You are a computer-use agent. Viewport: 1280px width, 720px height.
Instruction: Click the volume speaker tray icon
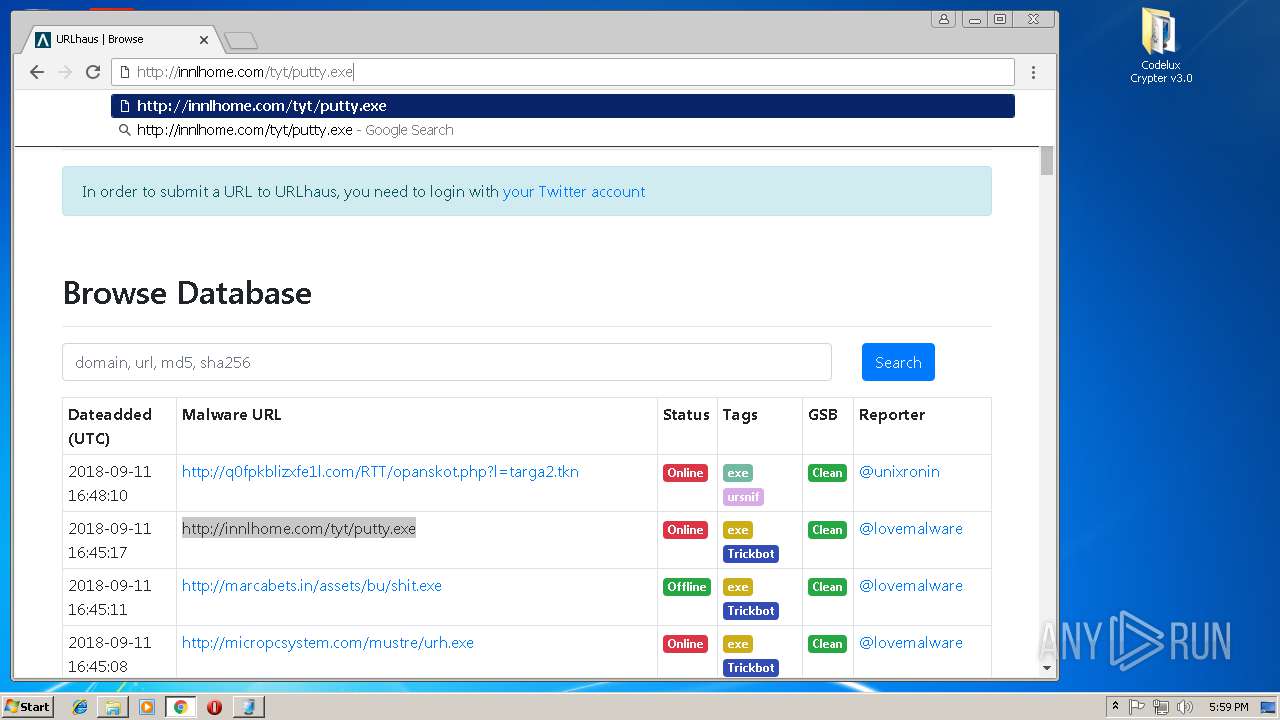pos(1185,707)
